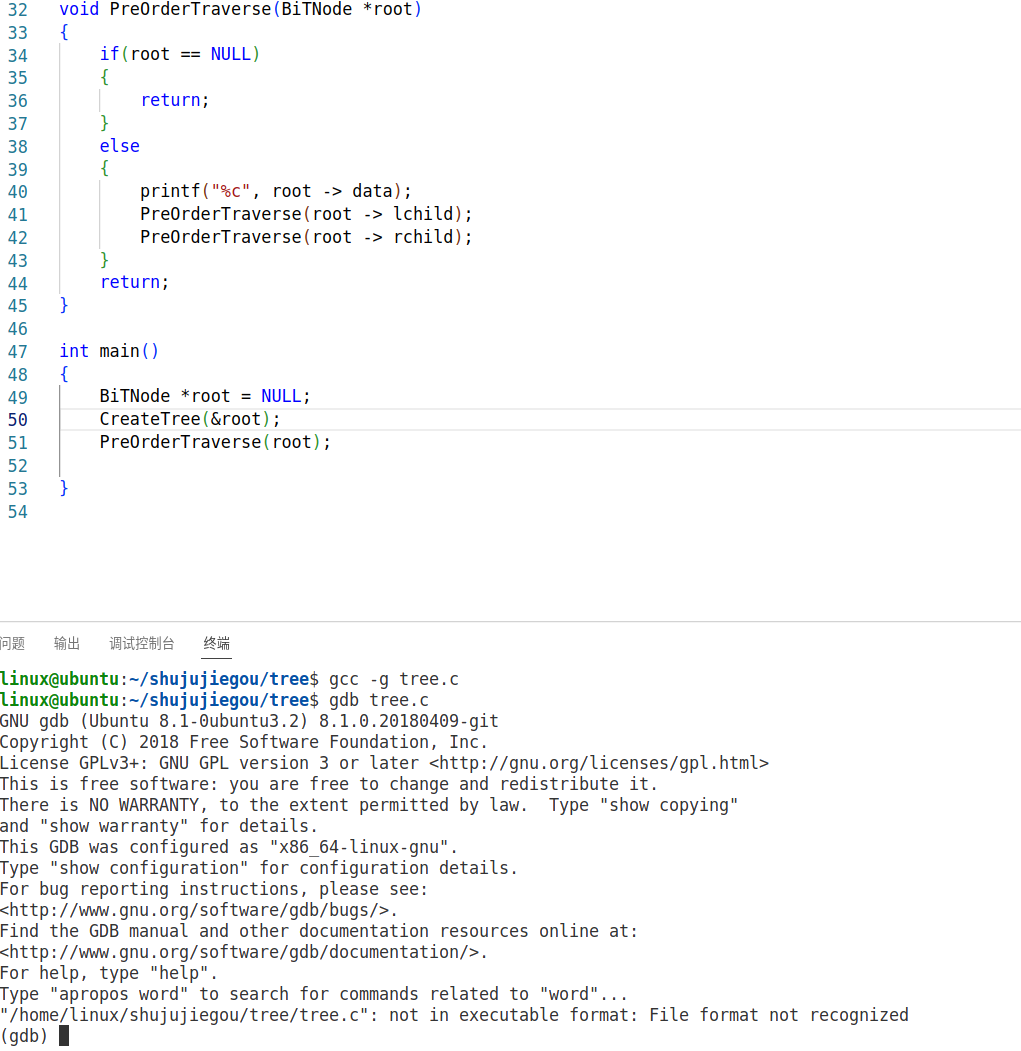The image size is (1021, 1051).
Task: Click PreOrderTraverse(root -> lchild) call
Action: (306, 214)
